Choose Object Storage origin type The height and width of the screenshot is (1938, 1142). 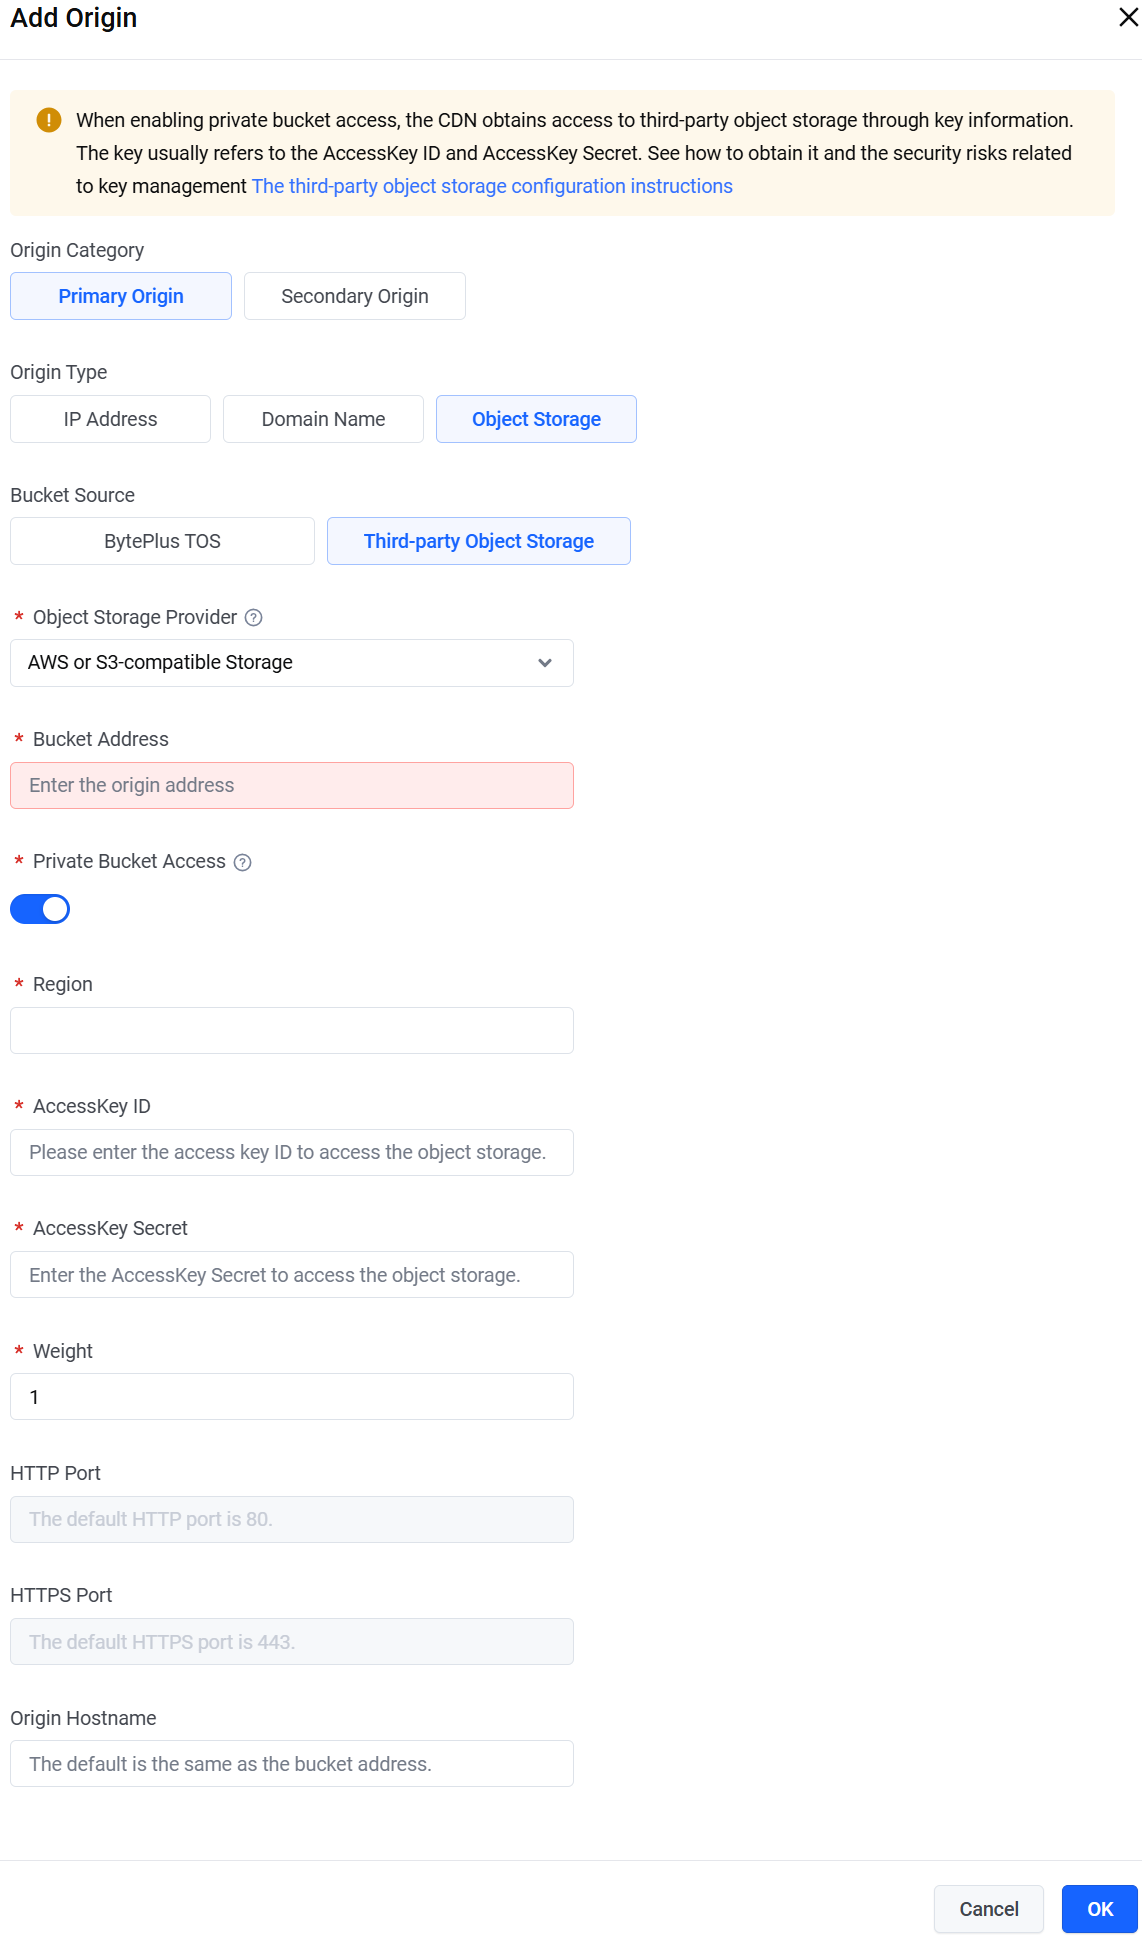coord(536,419)
